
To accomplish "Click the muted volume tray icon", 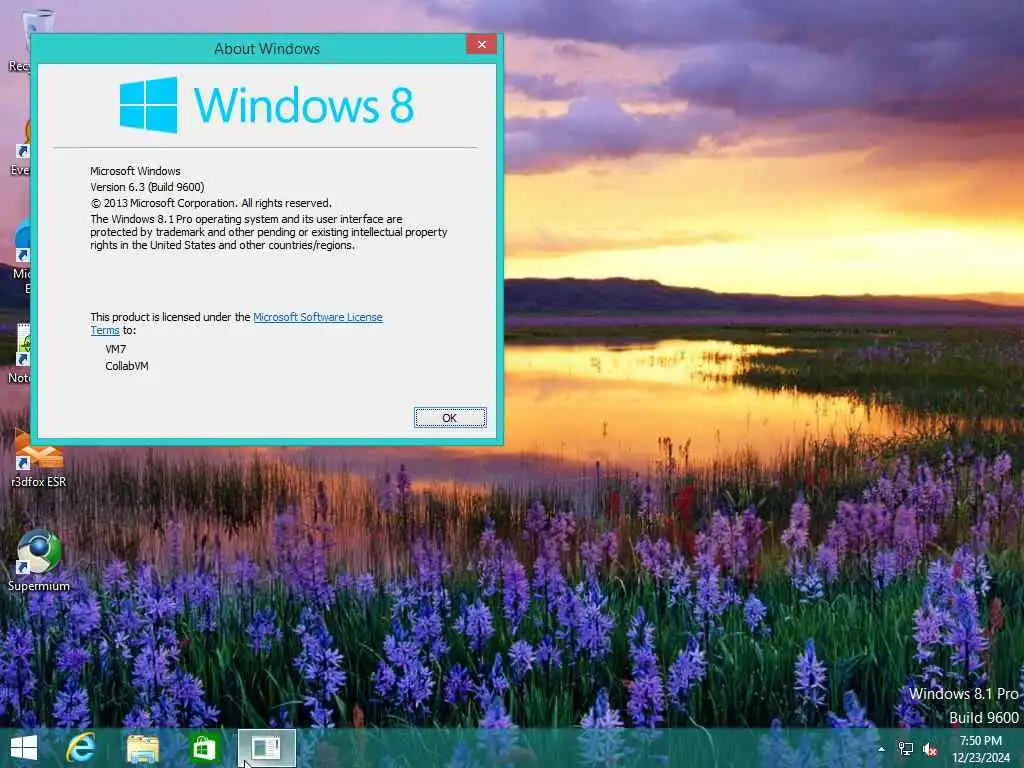I will click(x=930, y=750).
